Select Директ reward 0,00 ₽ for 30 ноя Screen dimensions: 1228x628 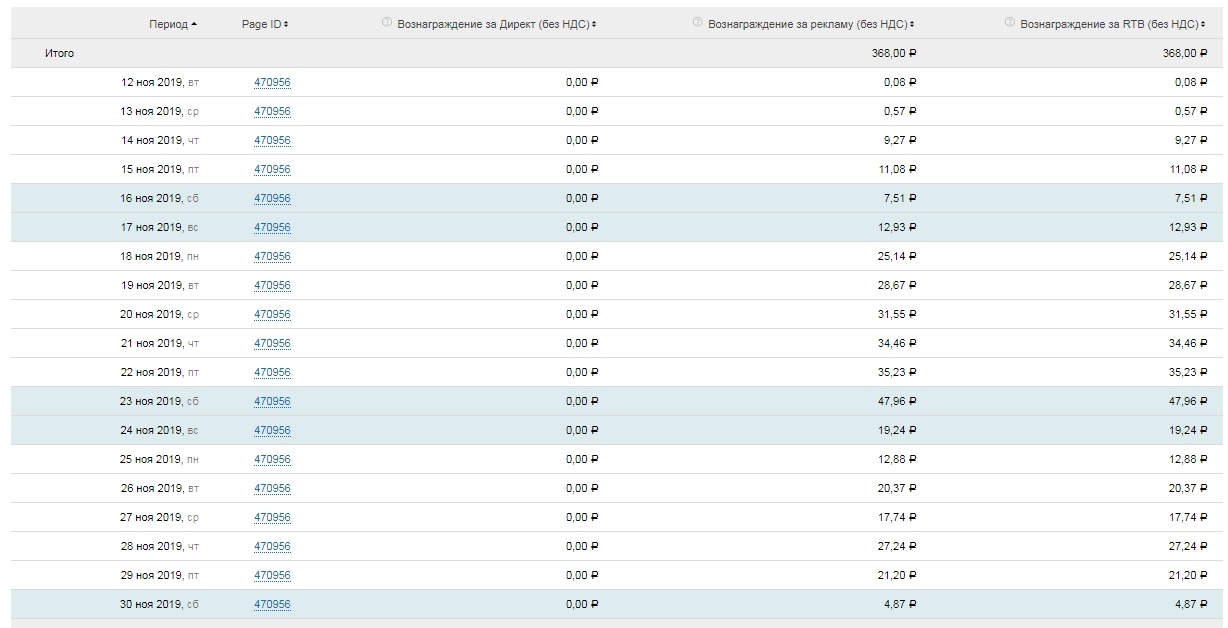582,604
